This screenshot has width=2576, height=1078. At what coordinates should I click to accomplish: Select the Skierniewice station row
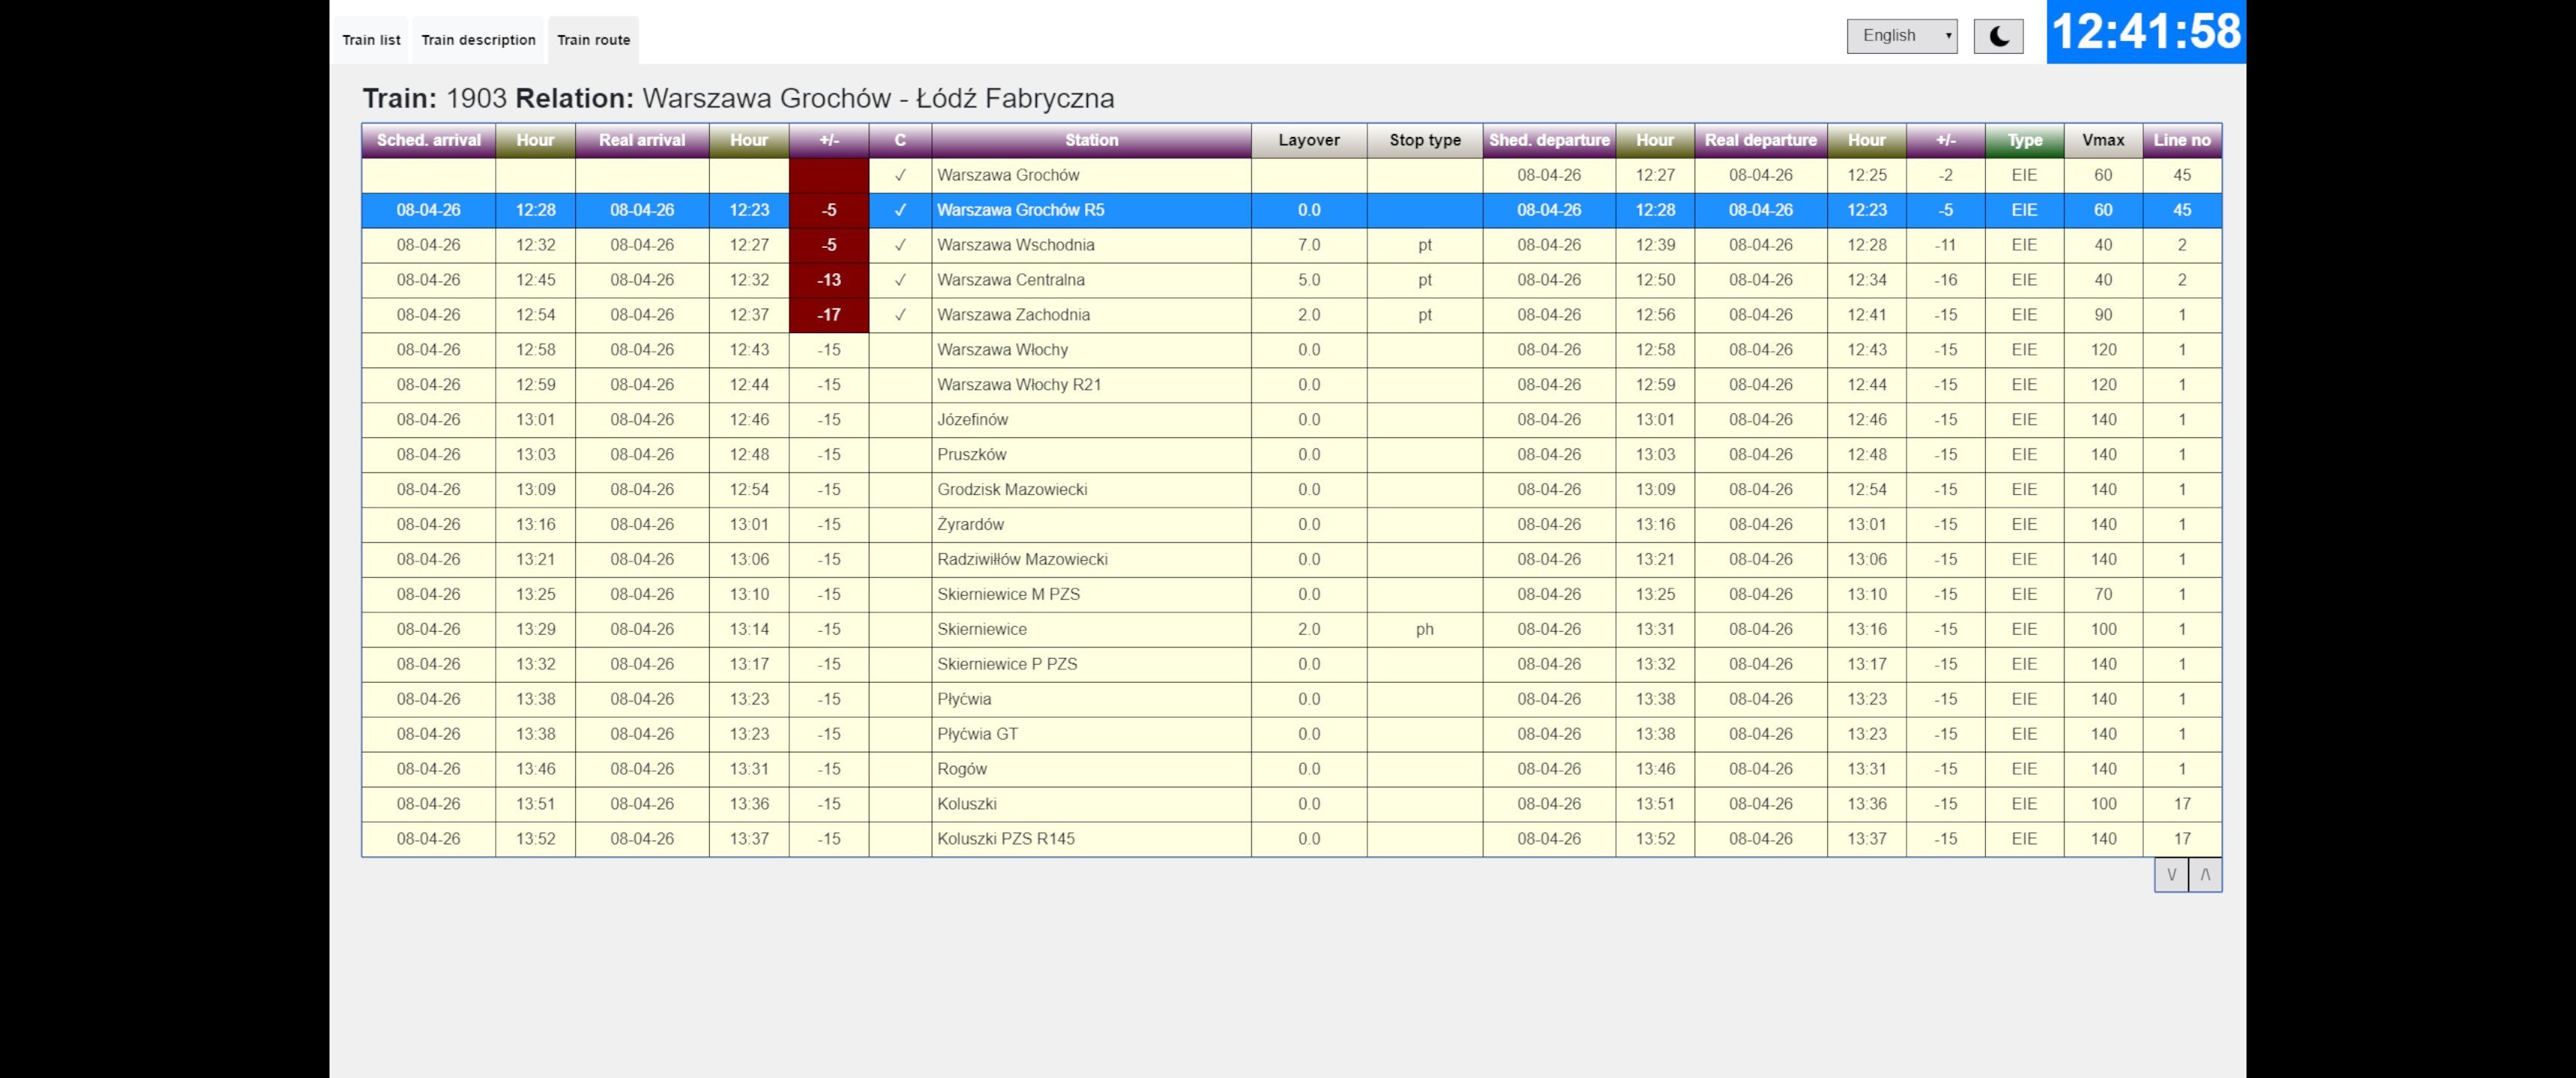pos(982,629)
